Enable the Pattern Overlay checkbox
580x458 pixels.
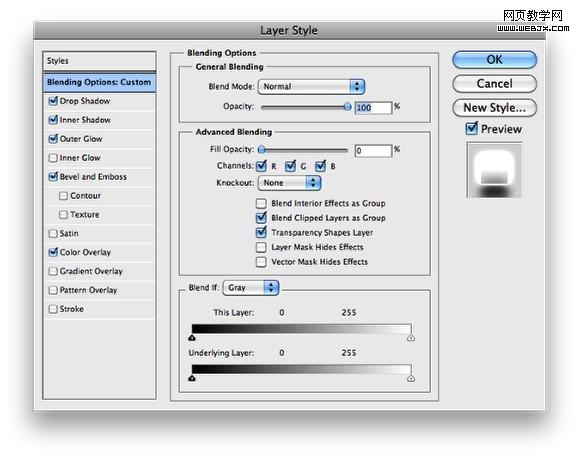[53, 290]
